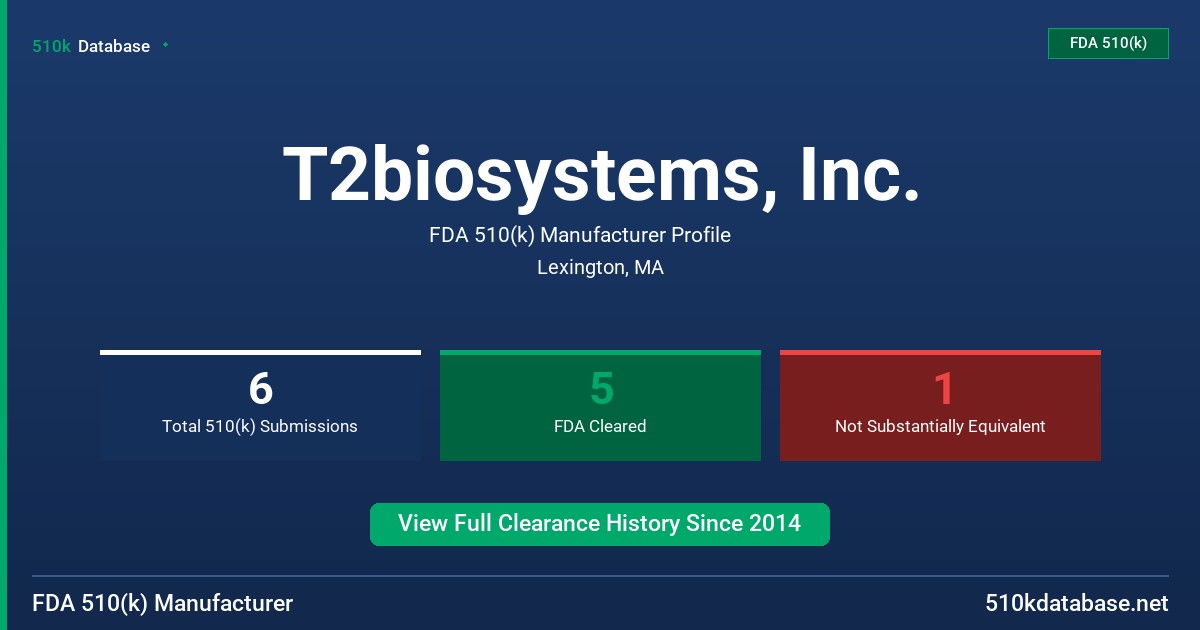Viewport: 1200px width, 630px height.
Task: Click the FDA 510(k) Manufacturer footer text
Action: 163,603
